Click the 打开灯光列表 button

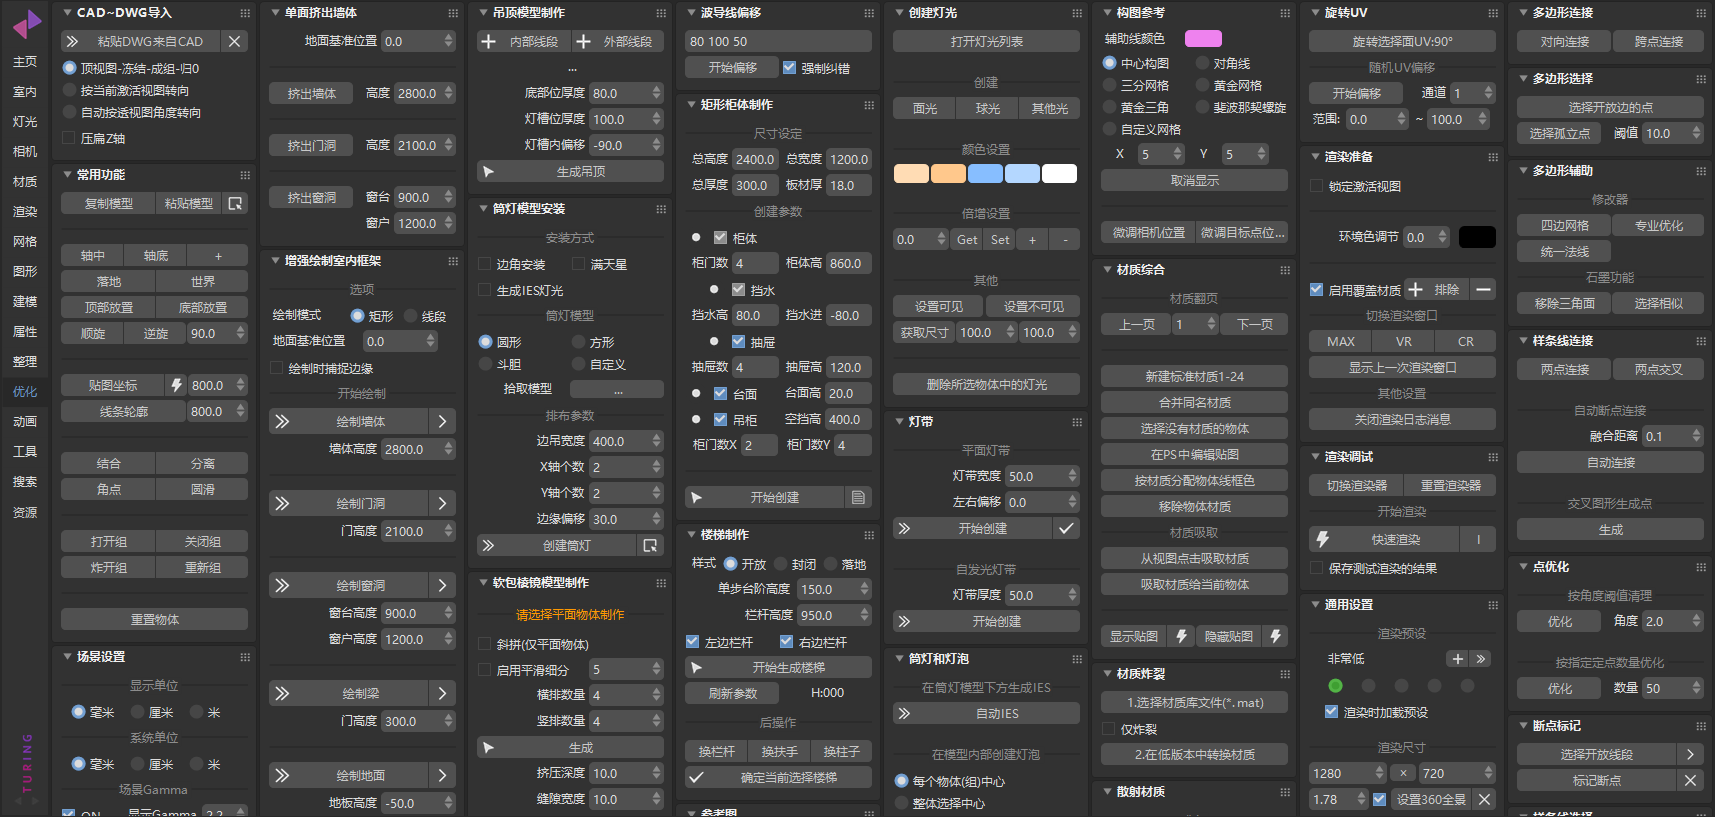(986, 41)
